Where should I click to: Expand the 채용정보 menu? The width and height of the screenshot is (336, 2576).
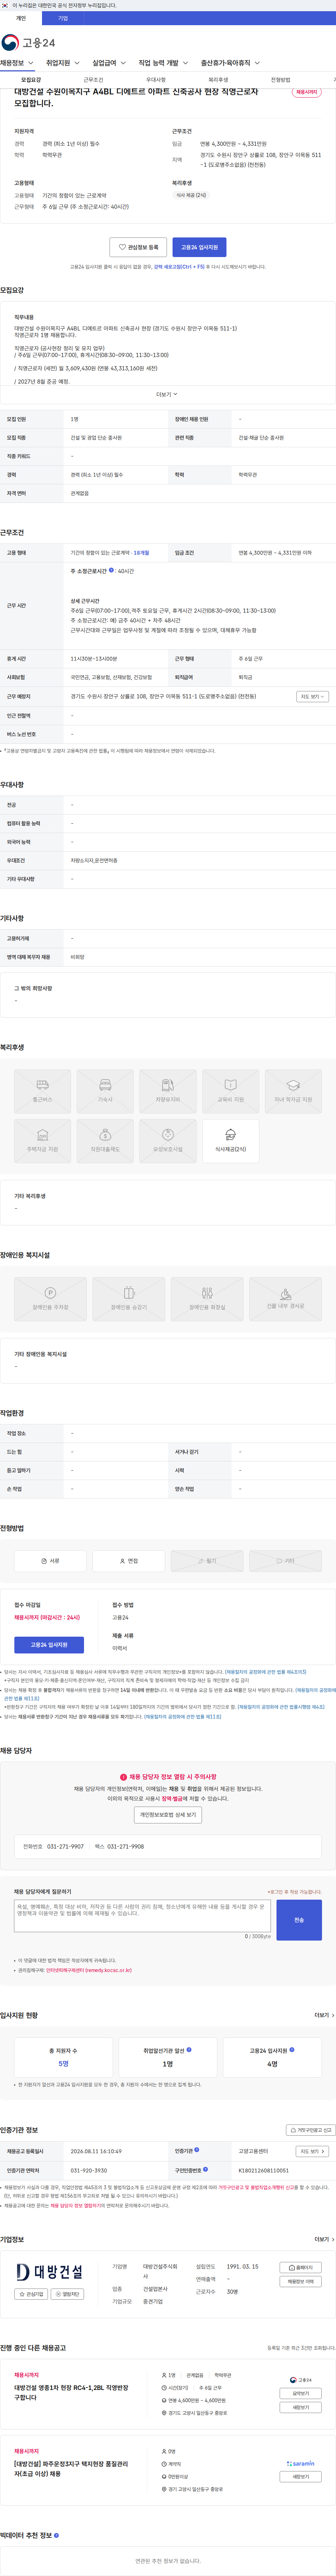(x=17, y=63)
